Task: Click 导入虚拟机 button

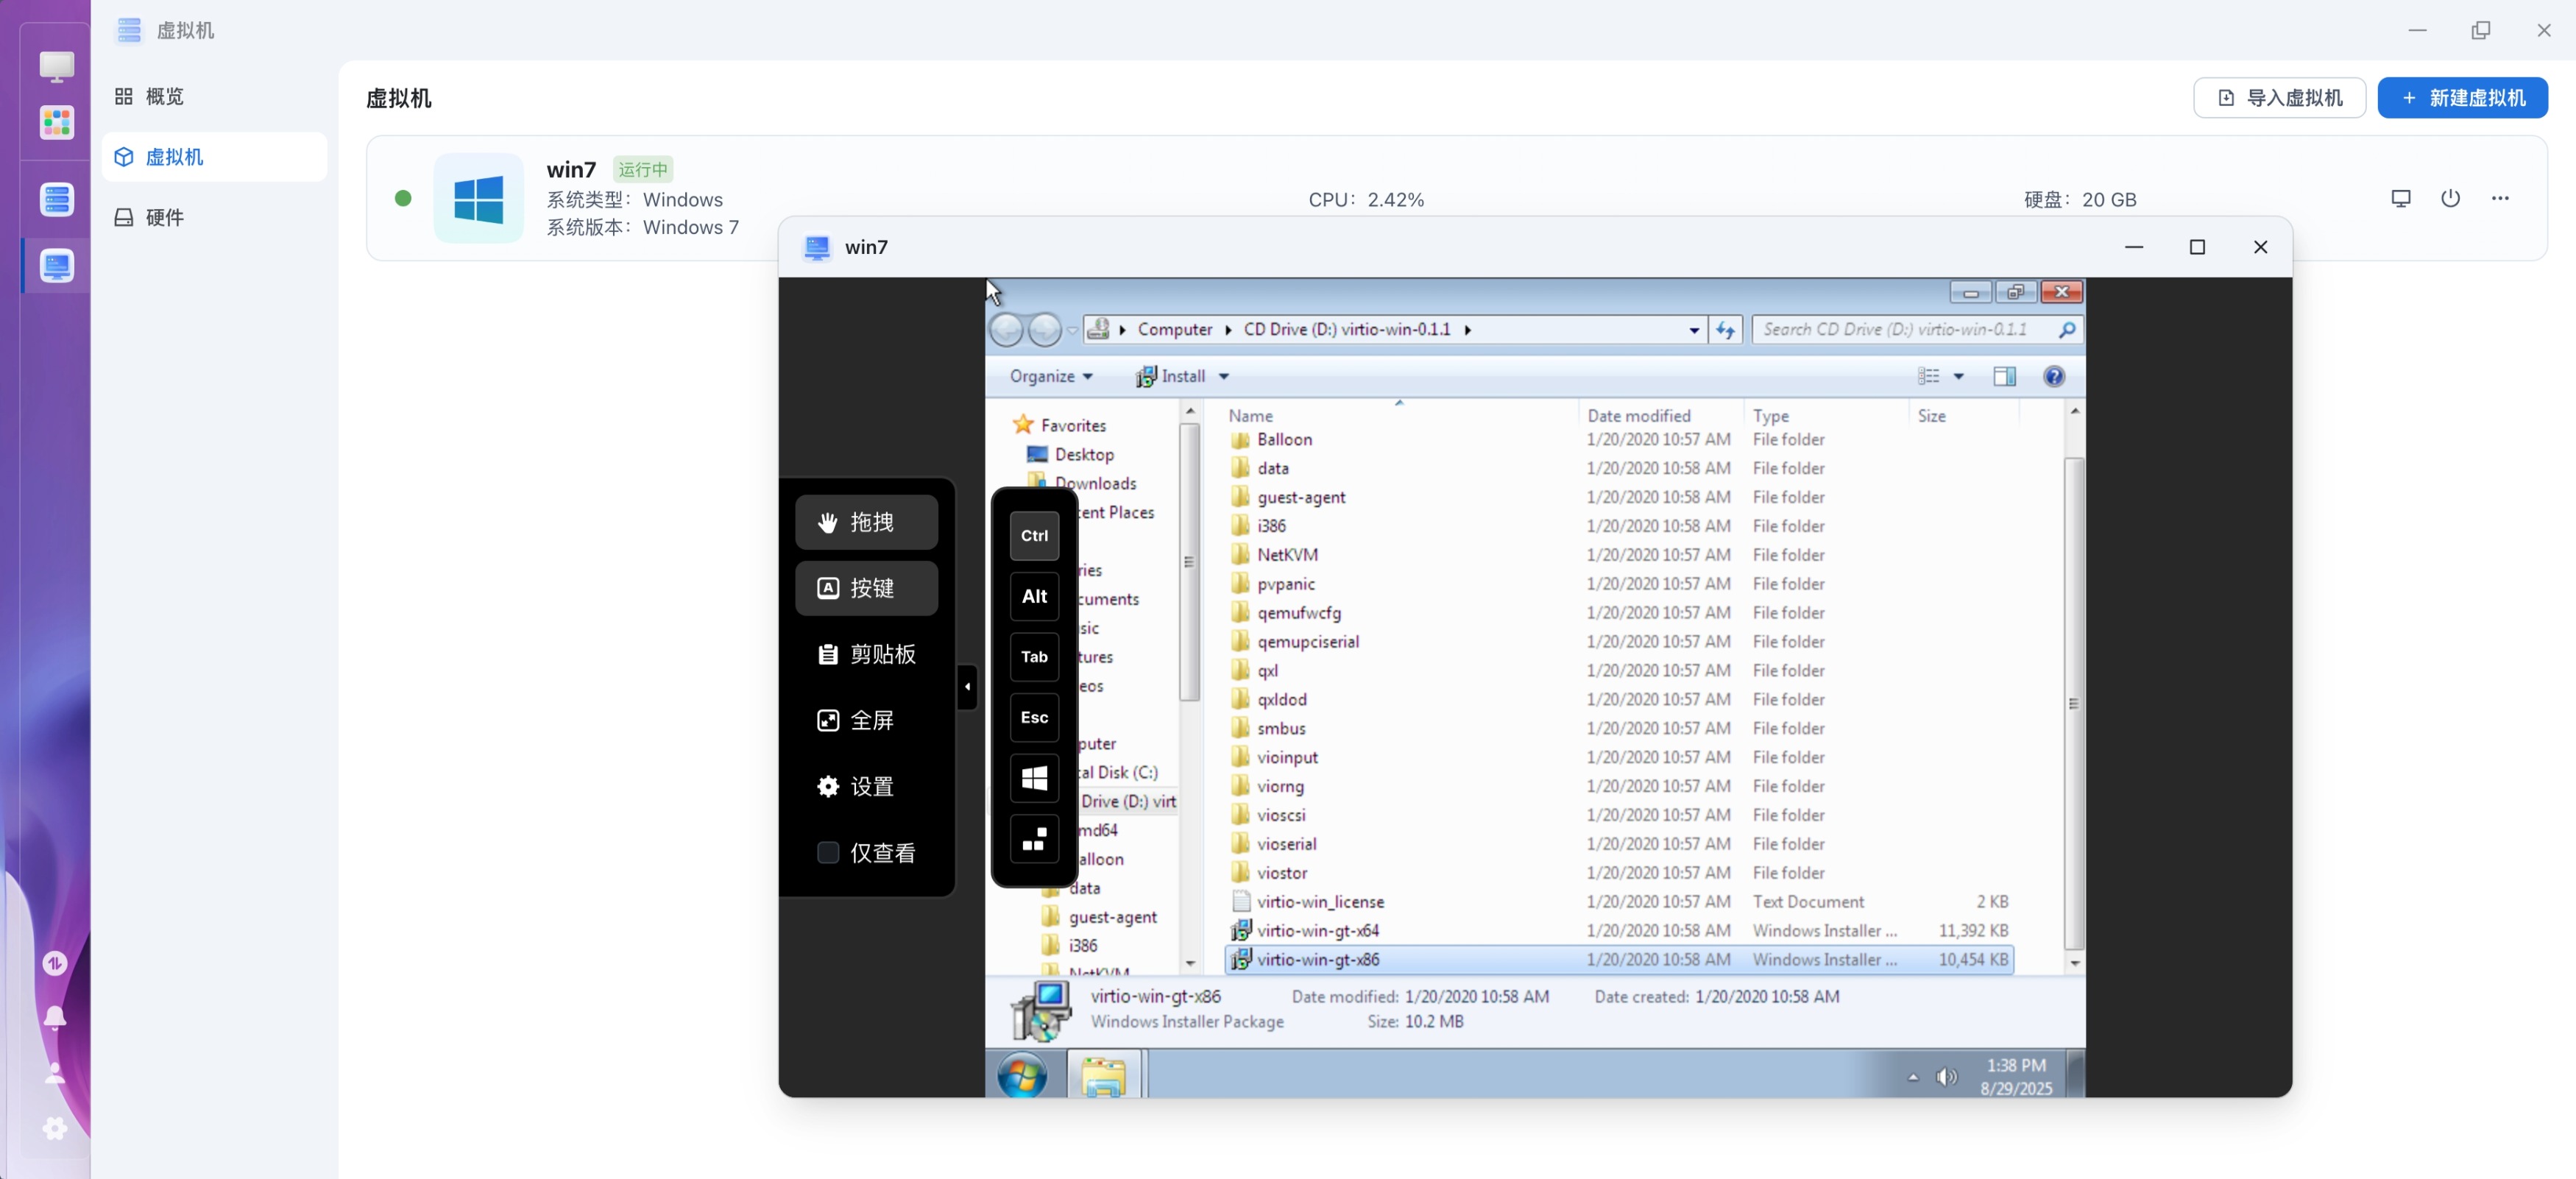Action: tap(2279, 98)
